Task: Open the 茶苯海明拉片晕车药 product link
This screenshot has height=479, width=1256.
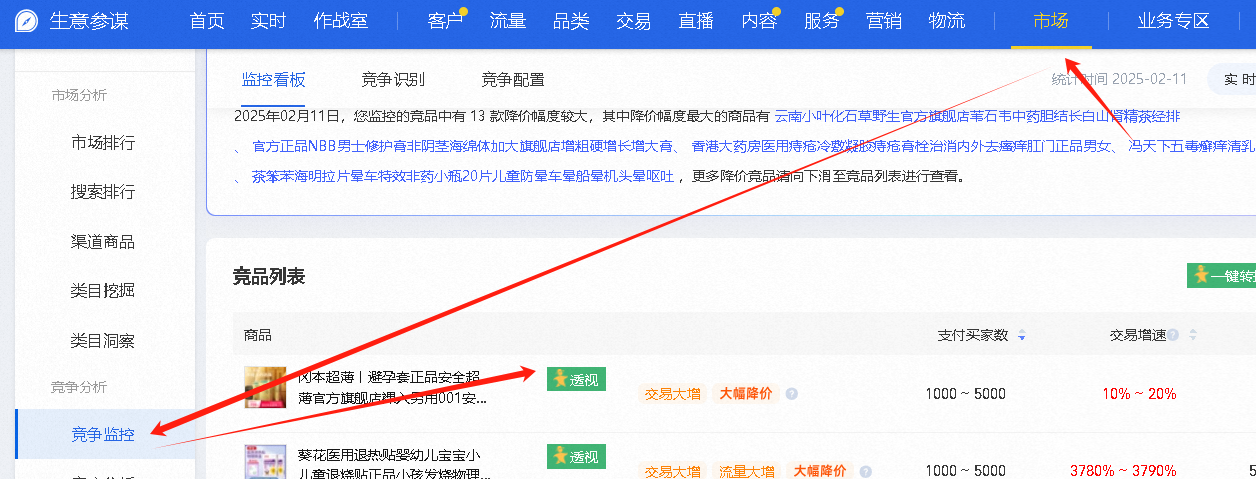Action: click(463, 177)
